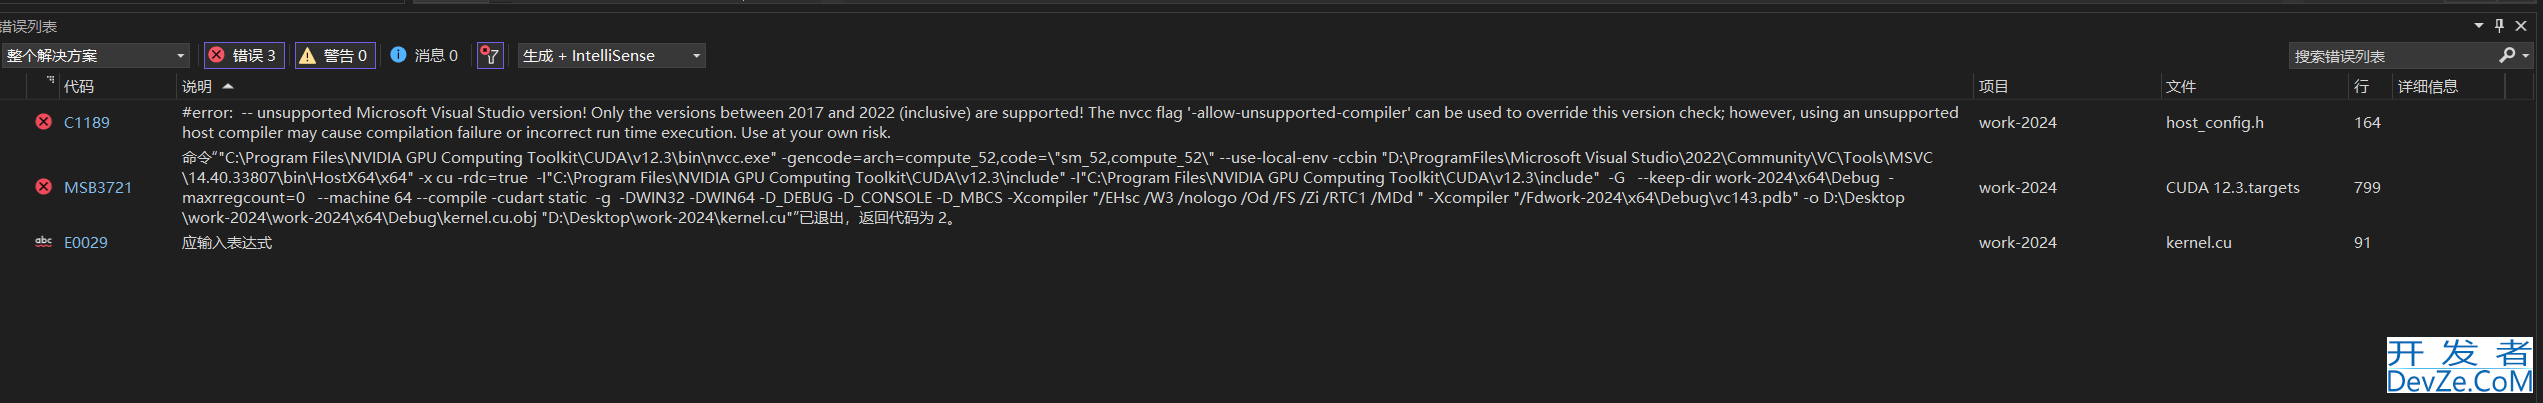This screenshot has height=403, width=2543.
Task: Toggle the 错误 3 errors filter
Action: click(244, 56)
